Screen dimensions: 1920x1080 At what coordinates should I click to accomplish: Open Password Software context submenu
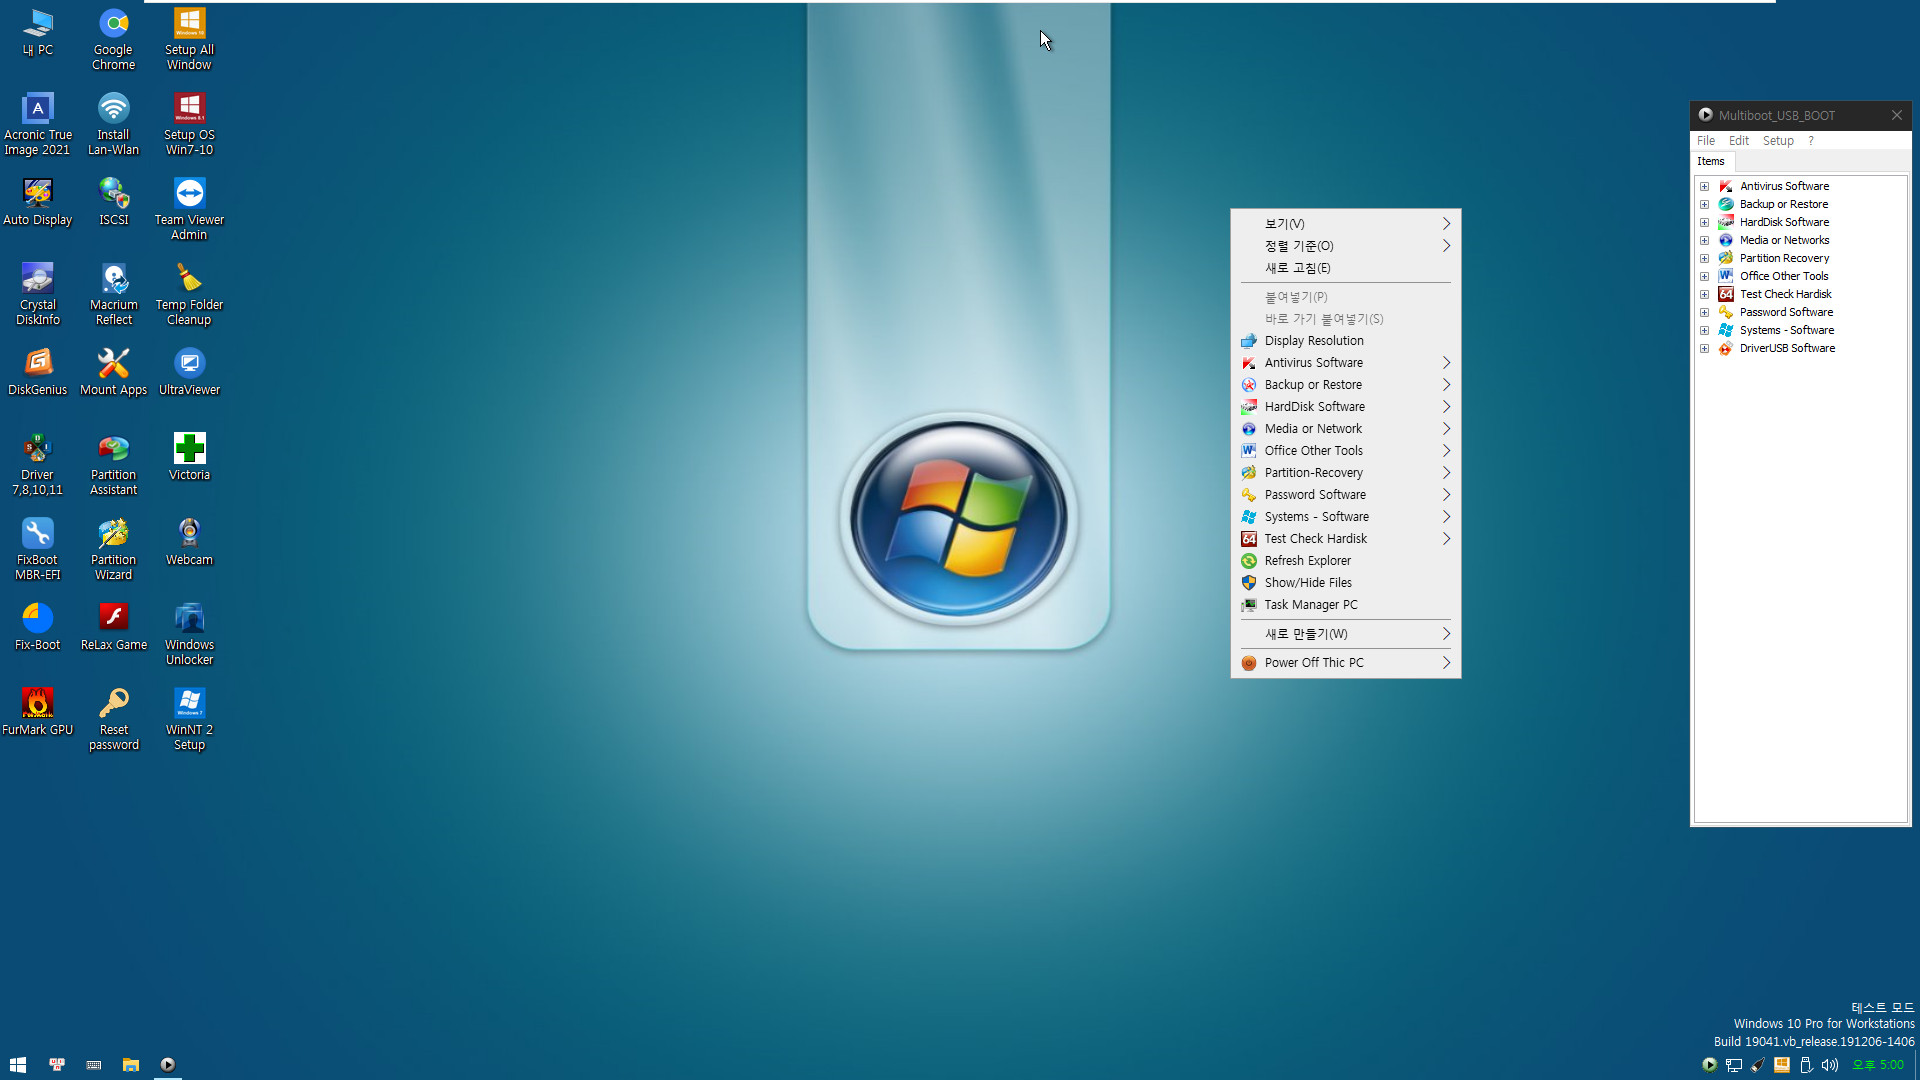[x=1345, y=495]
